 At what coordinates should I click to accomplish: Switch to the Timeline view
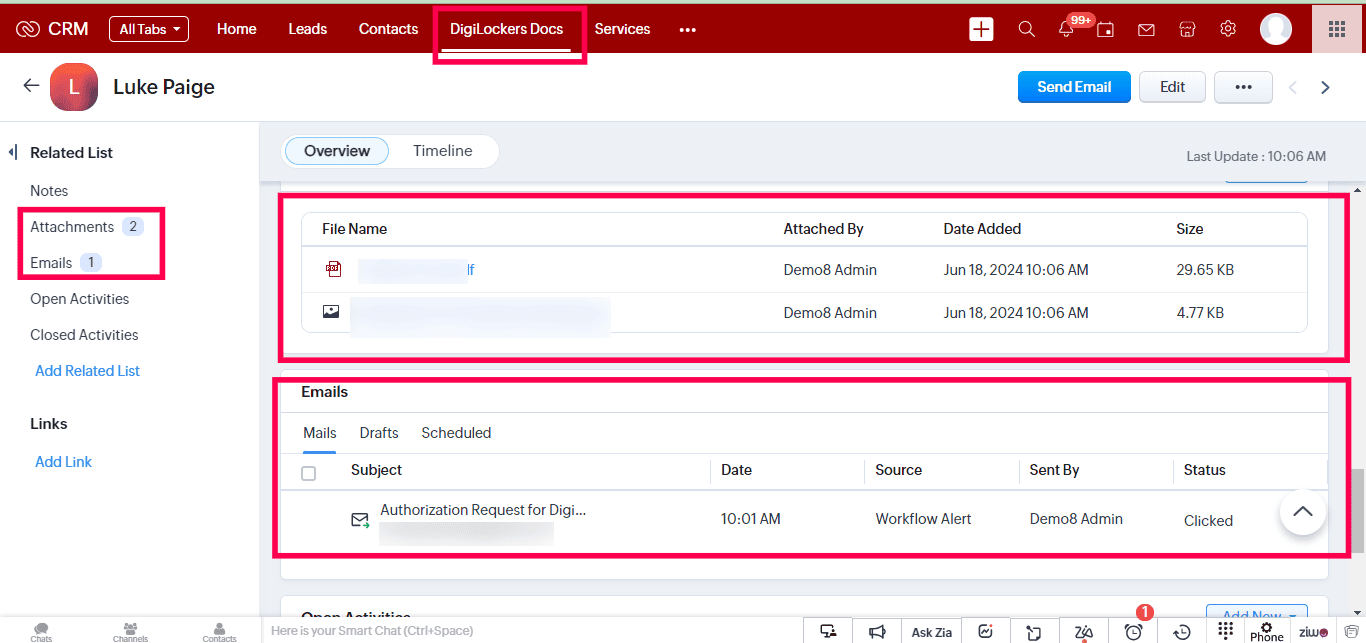pos(443,151)
